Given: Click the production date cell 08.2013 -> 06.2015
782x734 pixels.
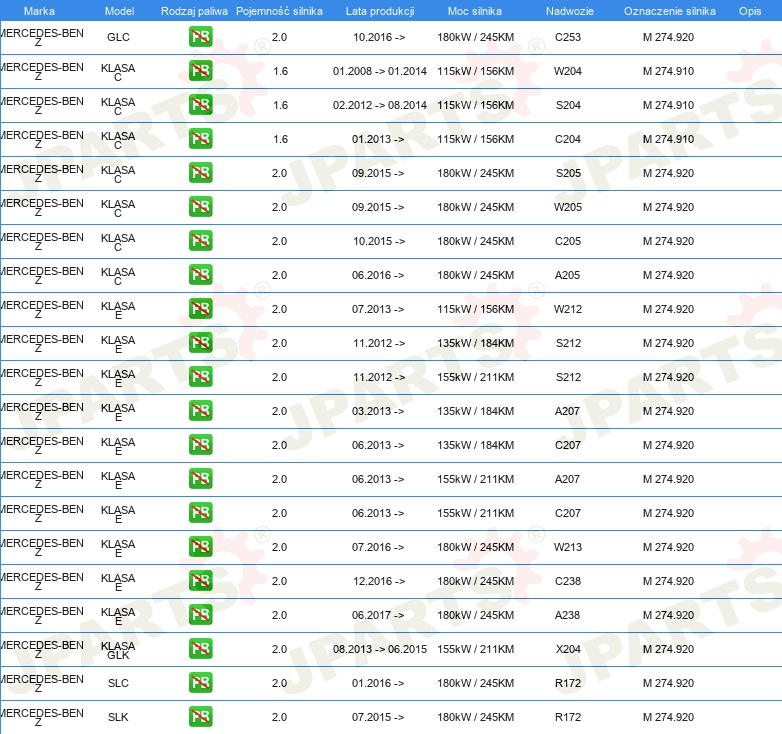Looking at the screenshot, I should [x=379, y=650].
